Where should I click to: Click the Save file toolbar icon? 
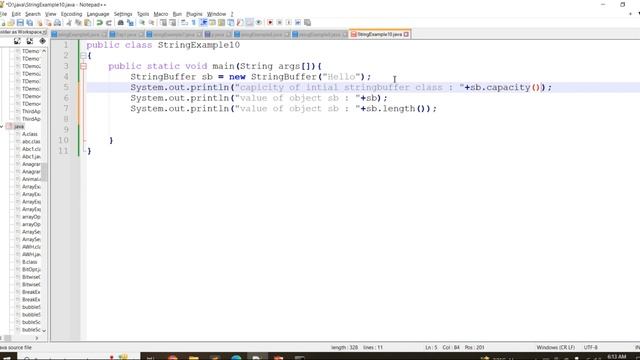tap(20, 23)
